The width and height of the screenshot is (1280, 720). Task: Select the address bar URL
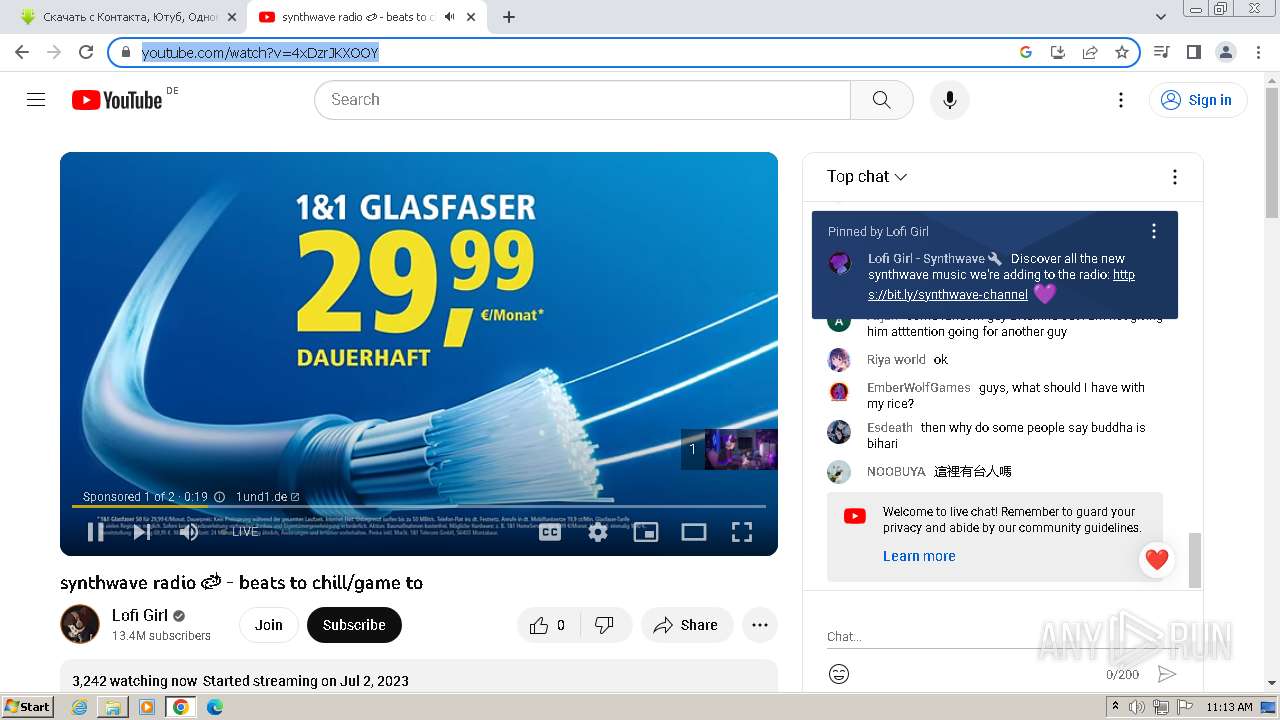260,52
